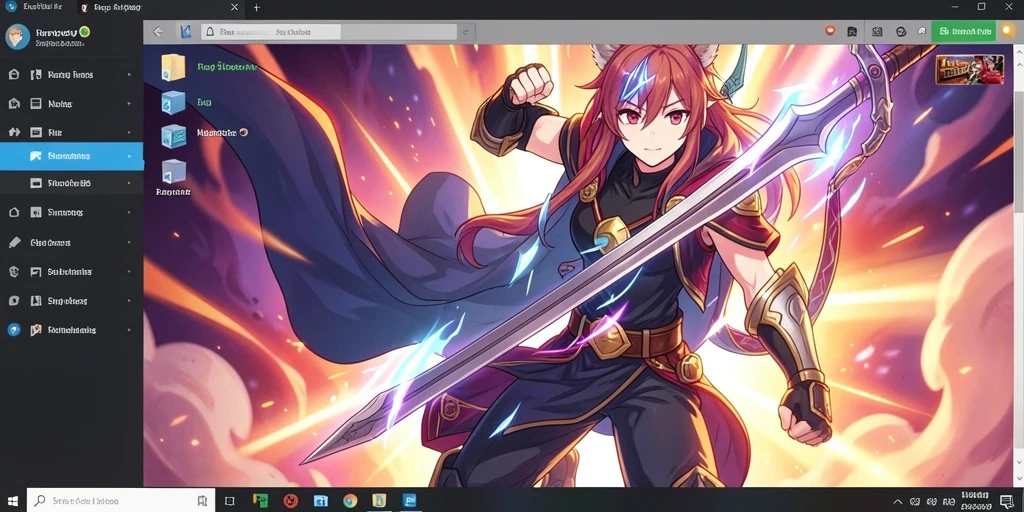Click the green button in the toolbar

coord(963,31)
